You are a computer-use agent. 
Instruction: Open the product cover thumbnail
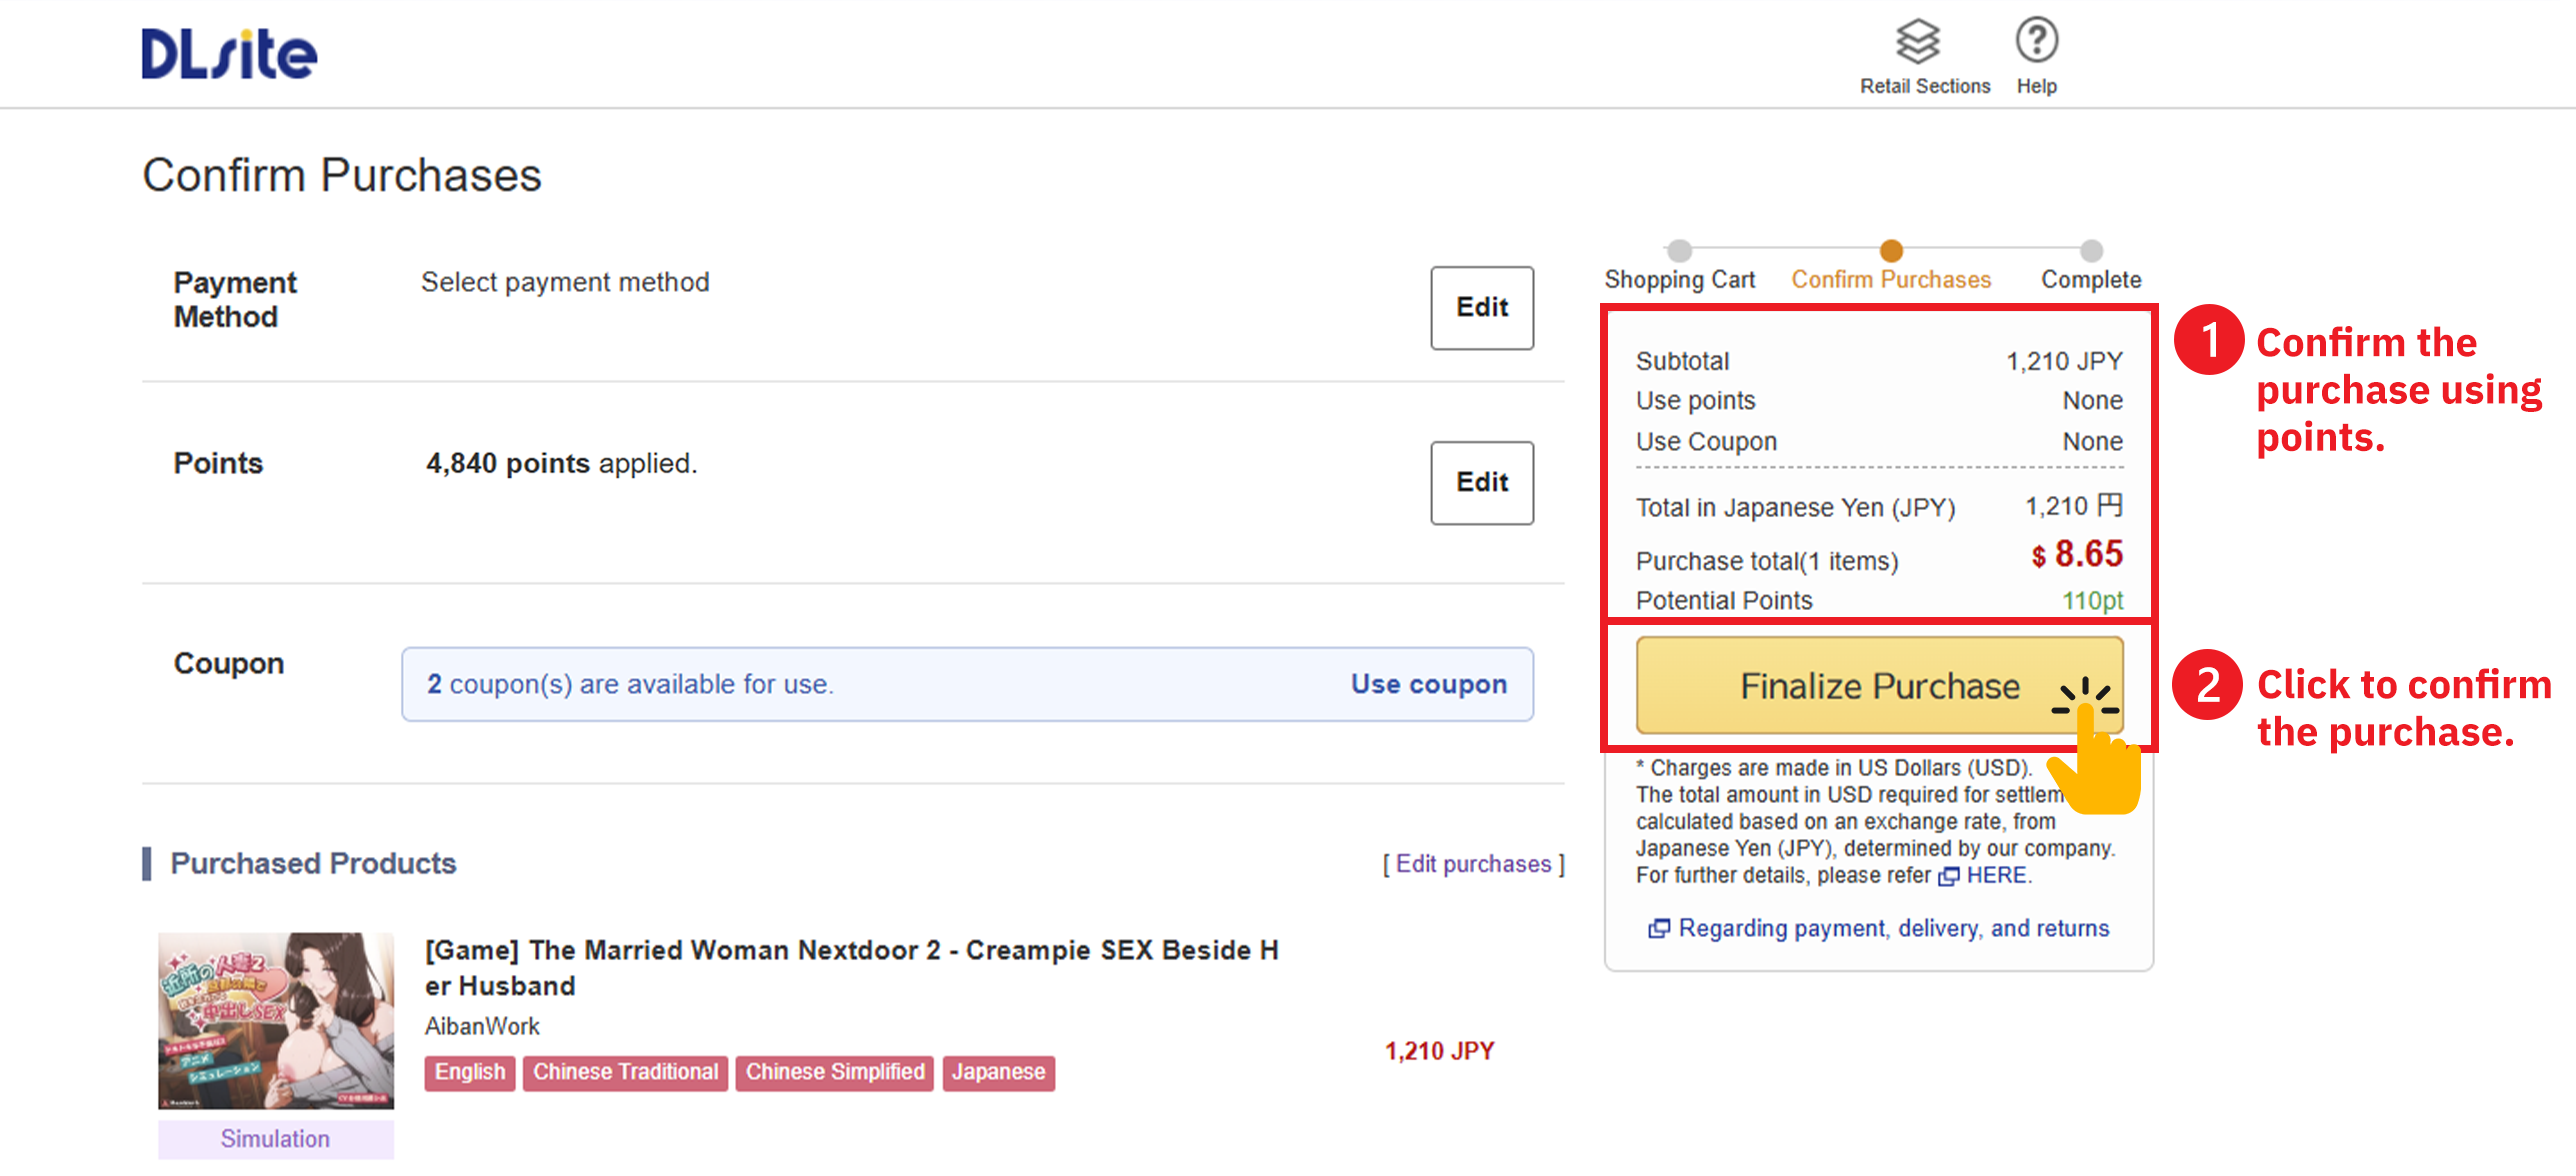coord(276,1020)
